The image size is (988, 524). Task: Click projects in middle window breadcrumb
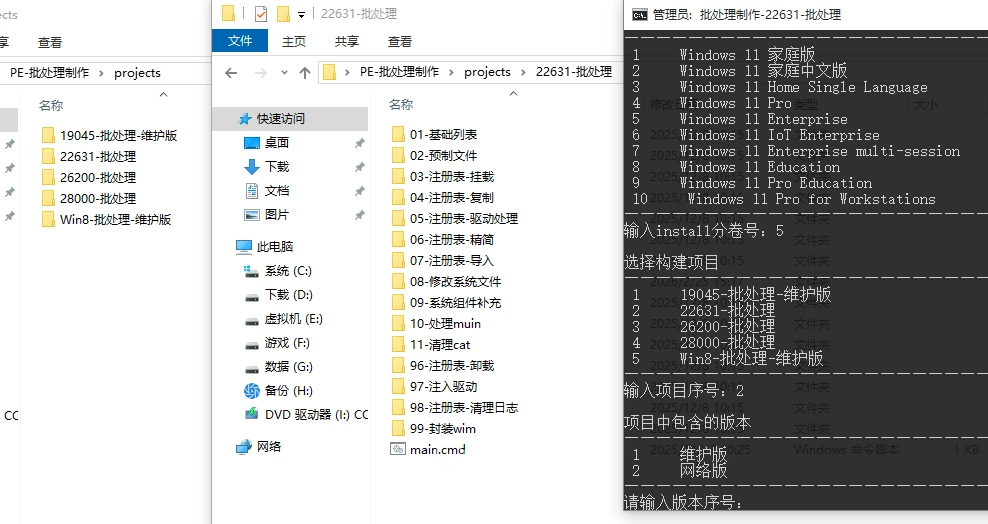coord(487,72)
